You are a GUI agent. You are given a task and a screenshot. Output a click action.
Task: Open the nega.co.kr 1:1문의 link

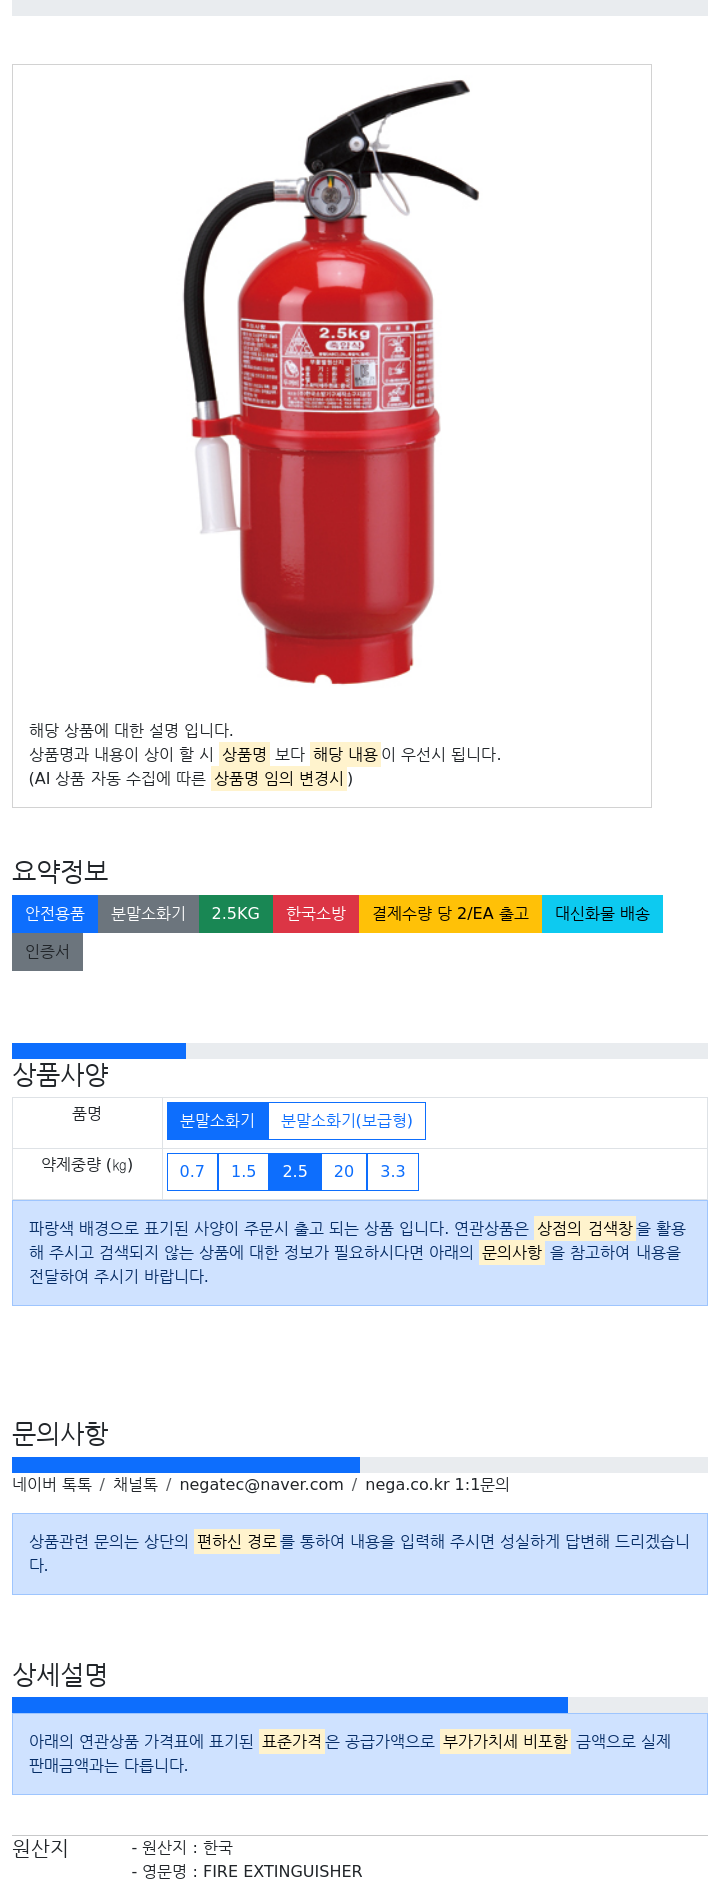(x=437, y=1485)
